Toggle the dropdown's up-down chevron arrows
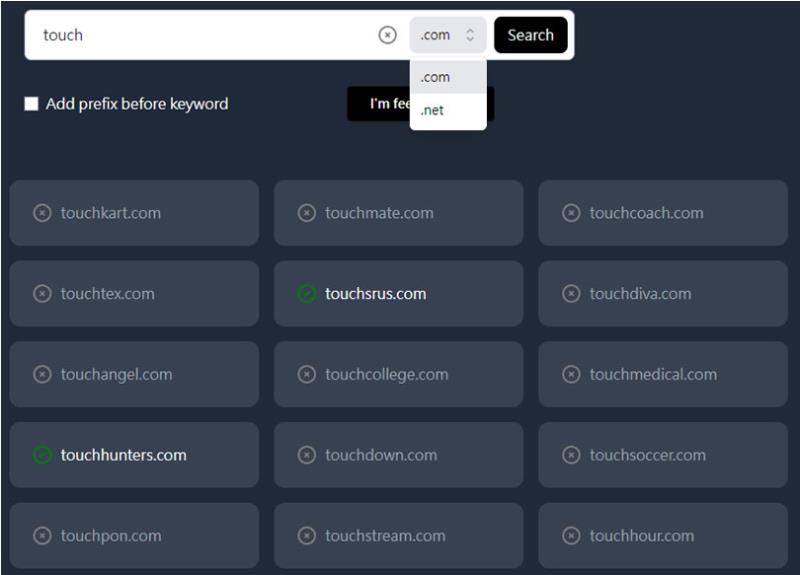 click(x=470, y=35)
